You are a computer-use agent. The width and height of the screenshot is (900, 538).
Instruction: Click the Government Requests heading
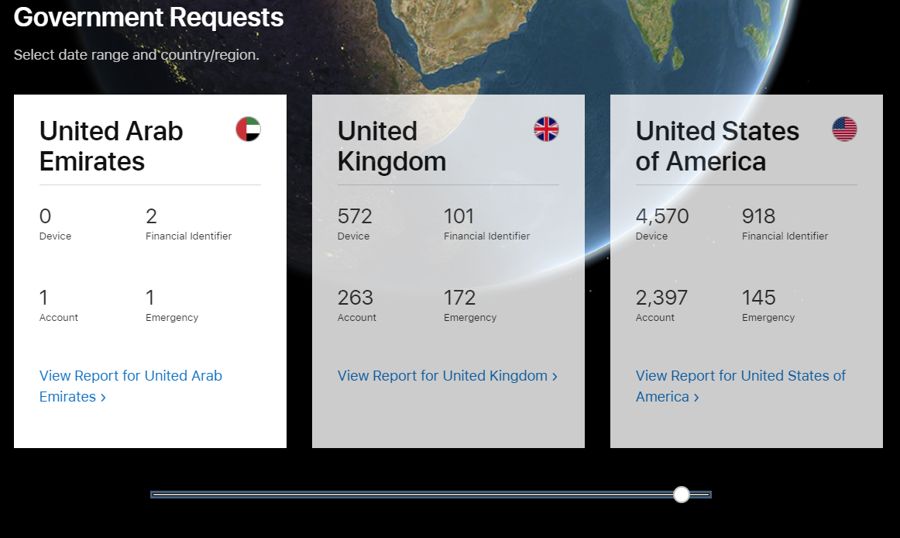149,17
